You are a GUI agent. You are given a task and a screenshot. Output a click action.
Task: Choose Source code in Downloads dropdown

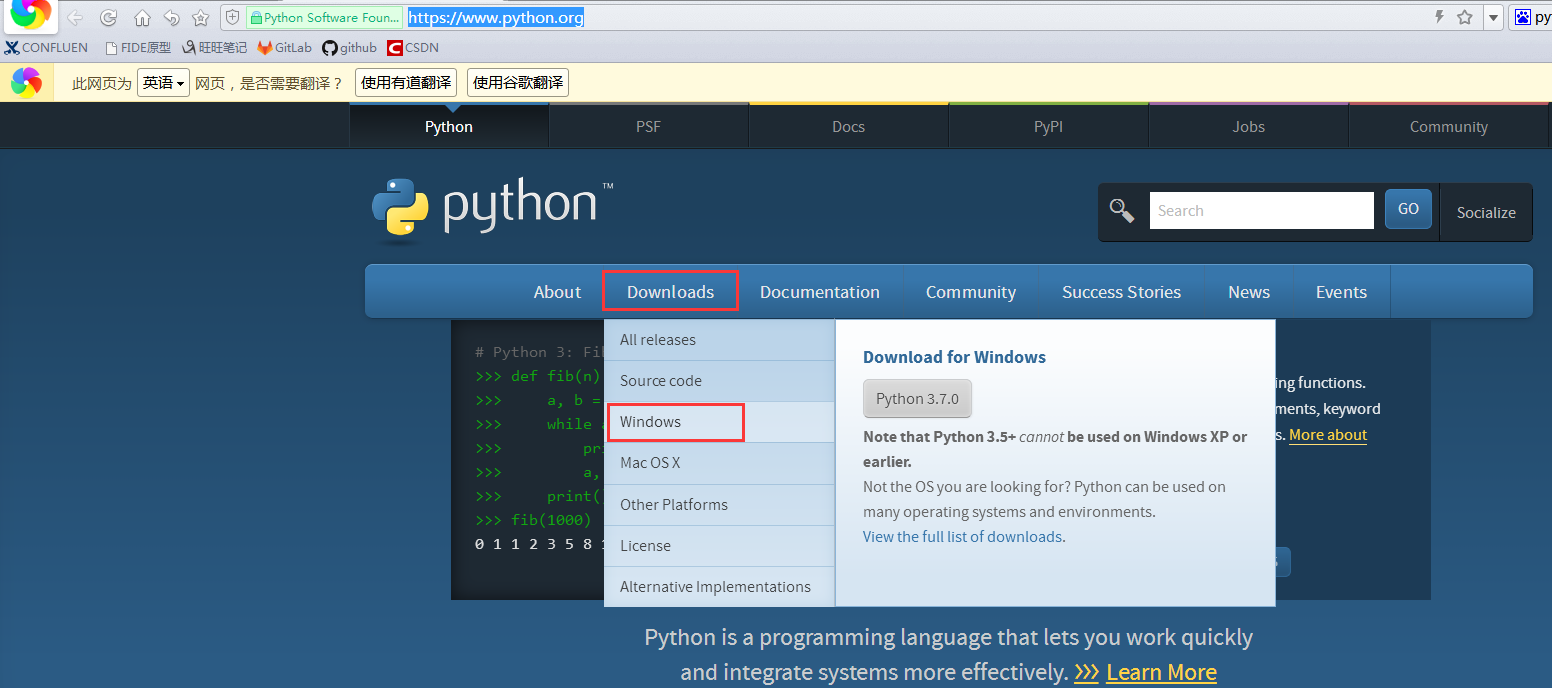point(719,381)
